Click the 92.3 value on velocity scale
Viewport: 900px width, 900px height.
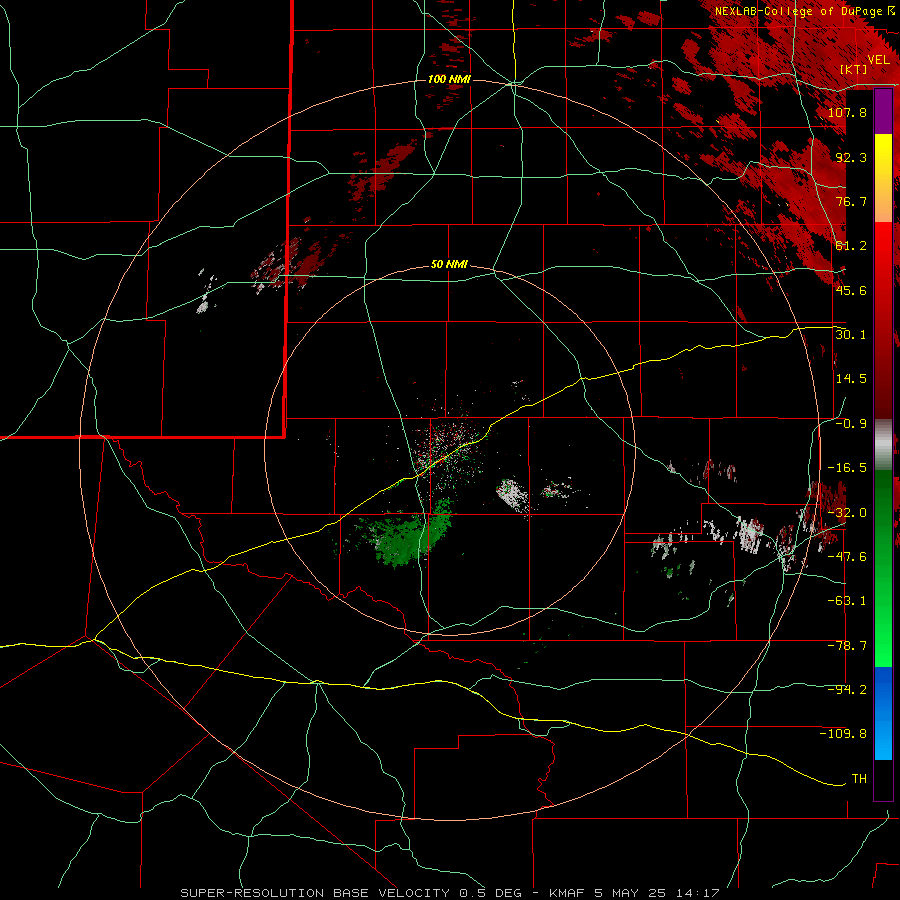(x=851, y=157)
